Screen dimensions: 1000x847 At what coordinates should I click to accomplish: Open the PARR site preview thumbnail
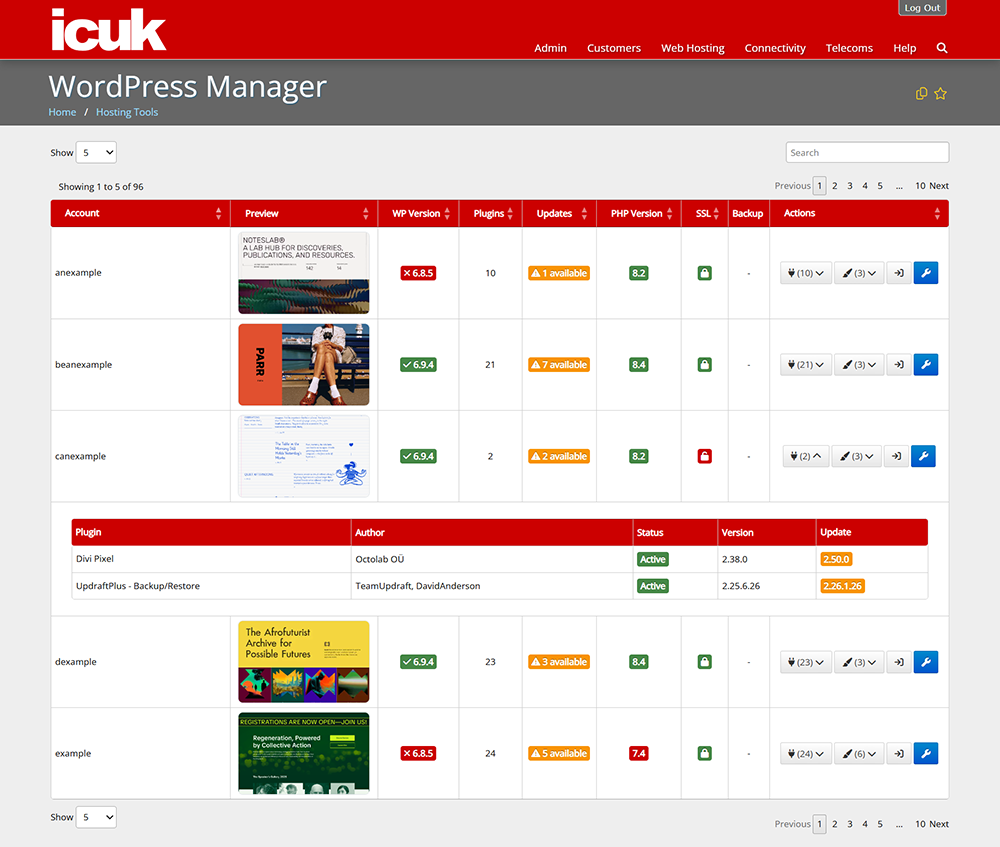[304, 365]
